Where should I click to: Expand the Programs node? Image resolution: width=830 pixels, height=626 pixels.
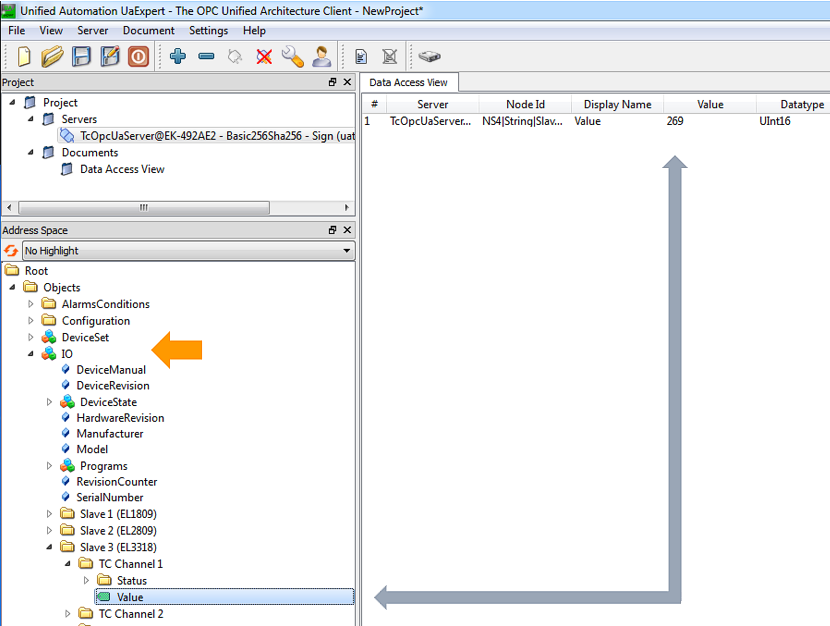[49, 466]
